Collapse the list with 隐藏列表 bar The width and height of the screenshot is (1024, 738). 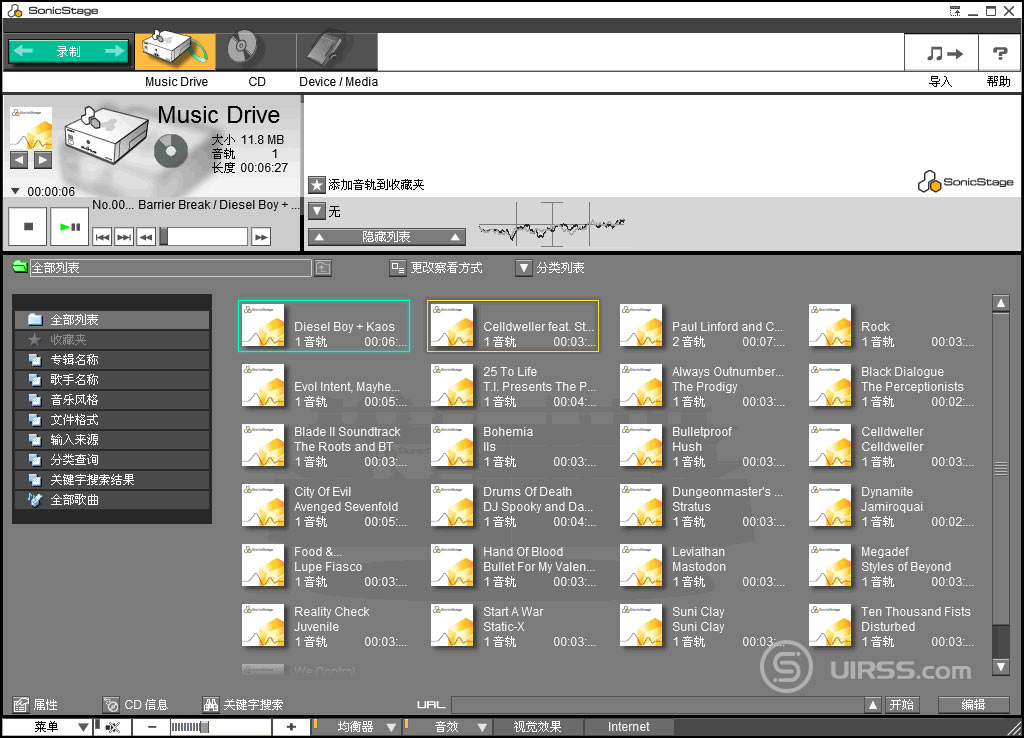(387, 236)
